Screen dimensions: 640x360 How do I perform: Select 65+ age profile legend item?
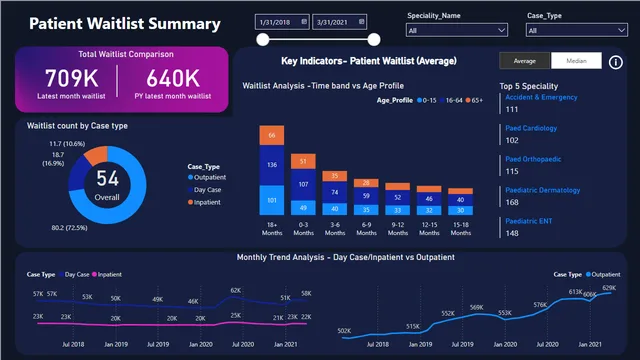tap(474, 100)
